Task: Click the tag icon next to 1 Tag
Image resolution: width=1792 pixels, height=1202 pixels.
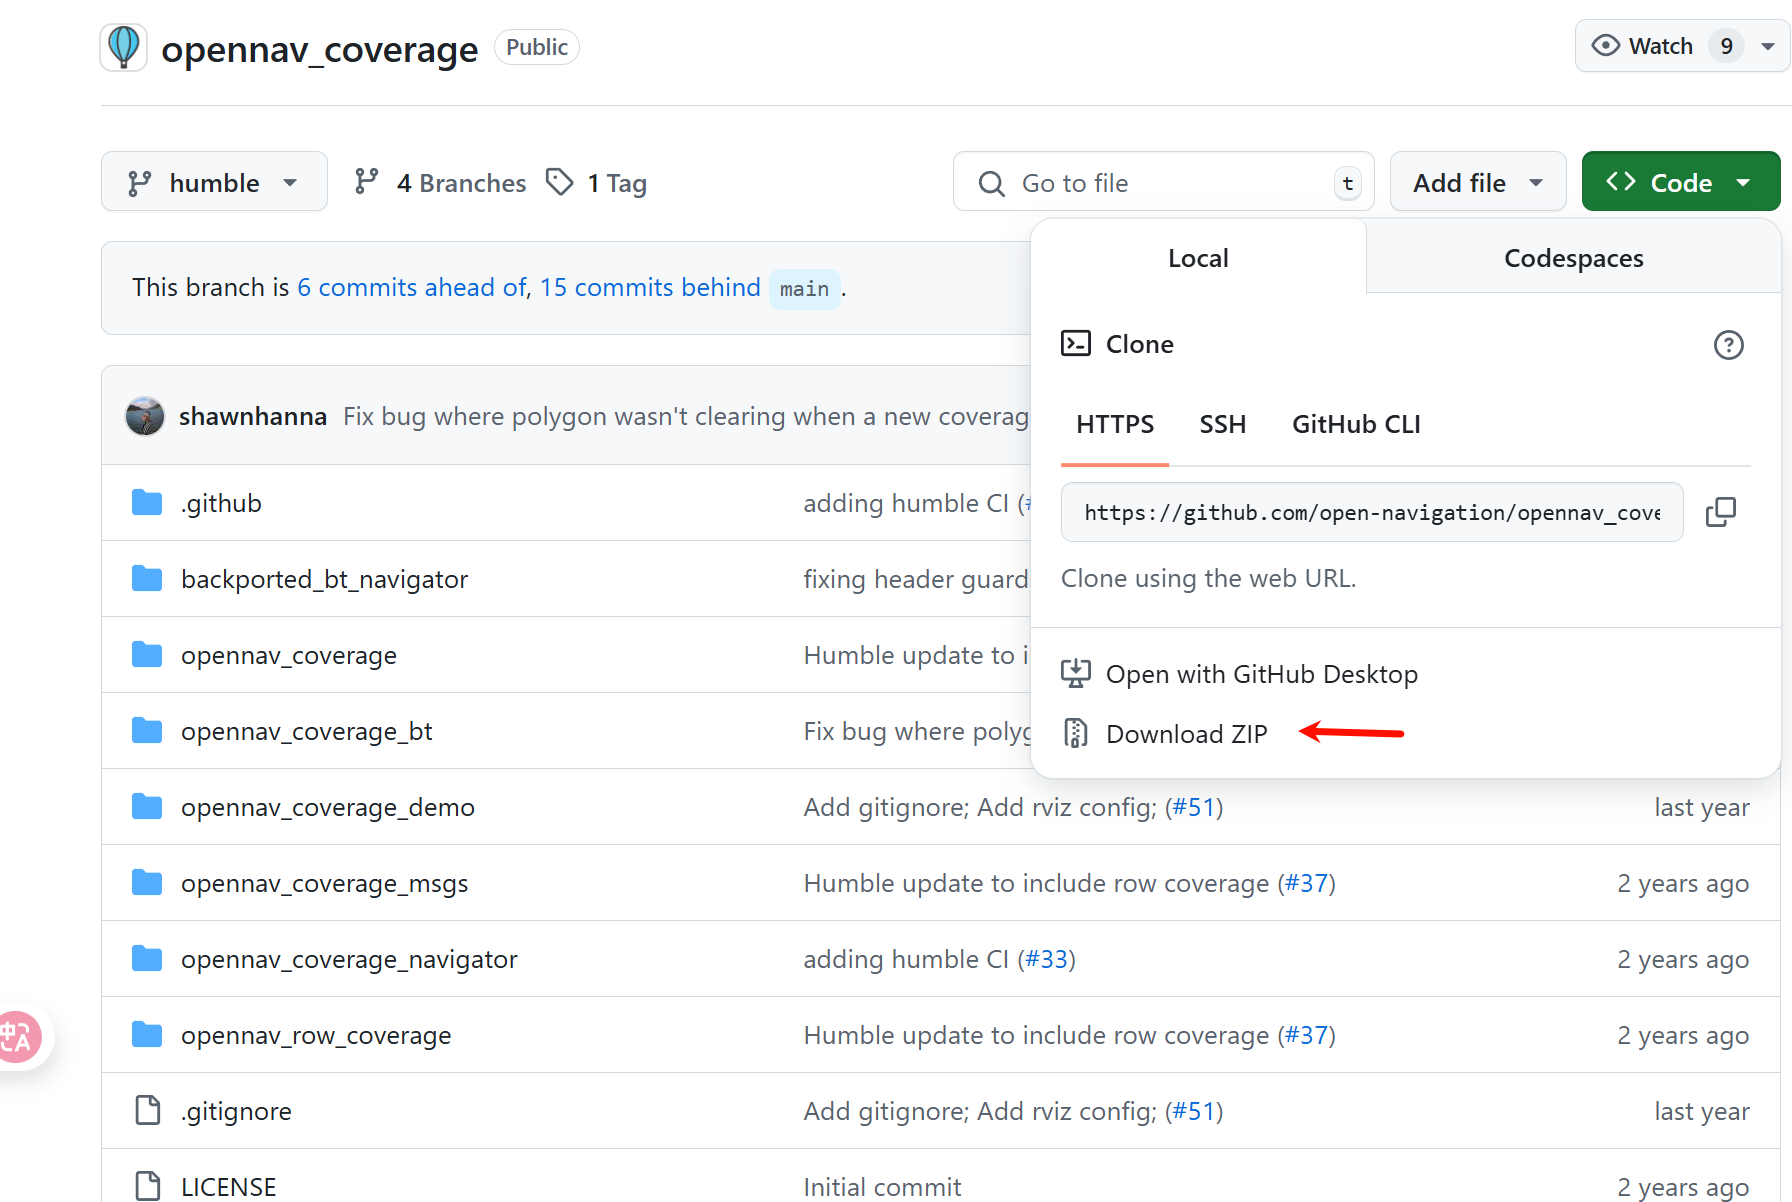Action: [560, 182]
